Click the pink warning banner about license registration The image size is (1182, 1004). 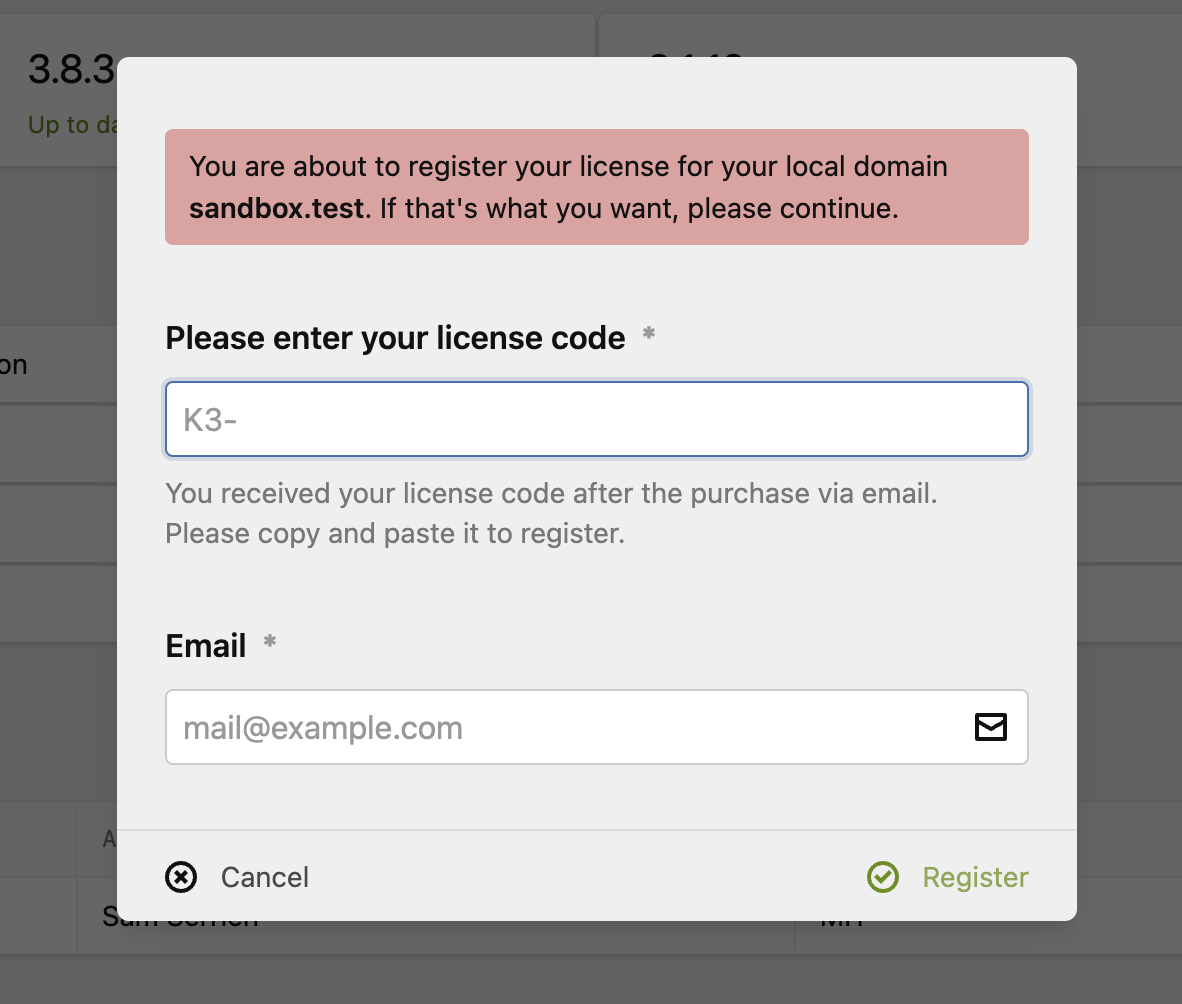tap(596, 187)
